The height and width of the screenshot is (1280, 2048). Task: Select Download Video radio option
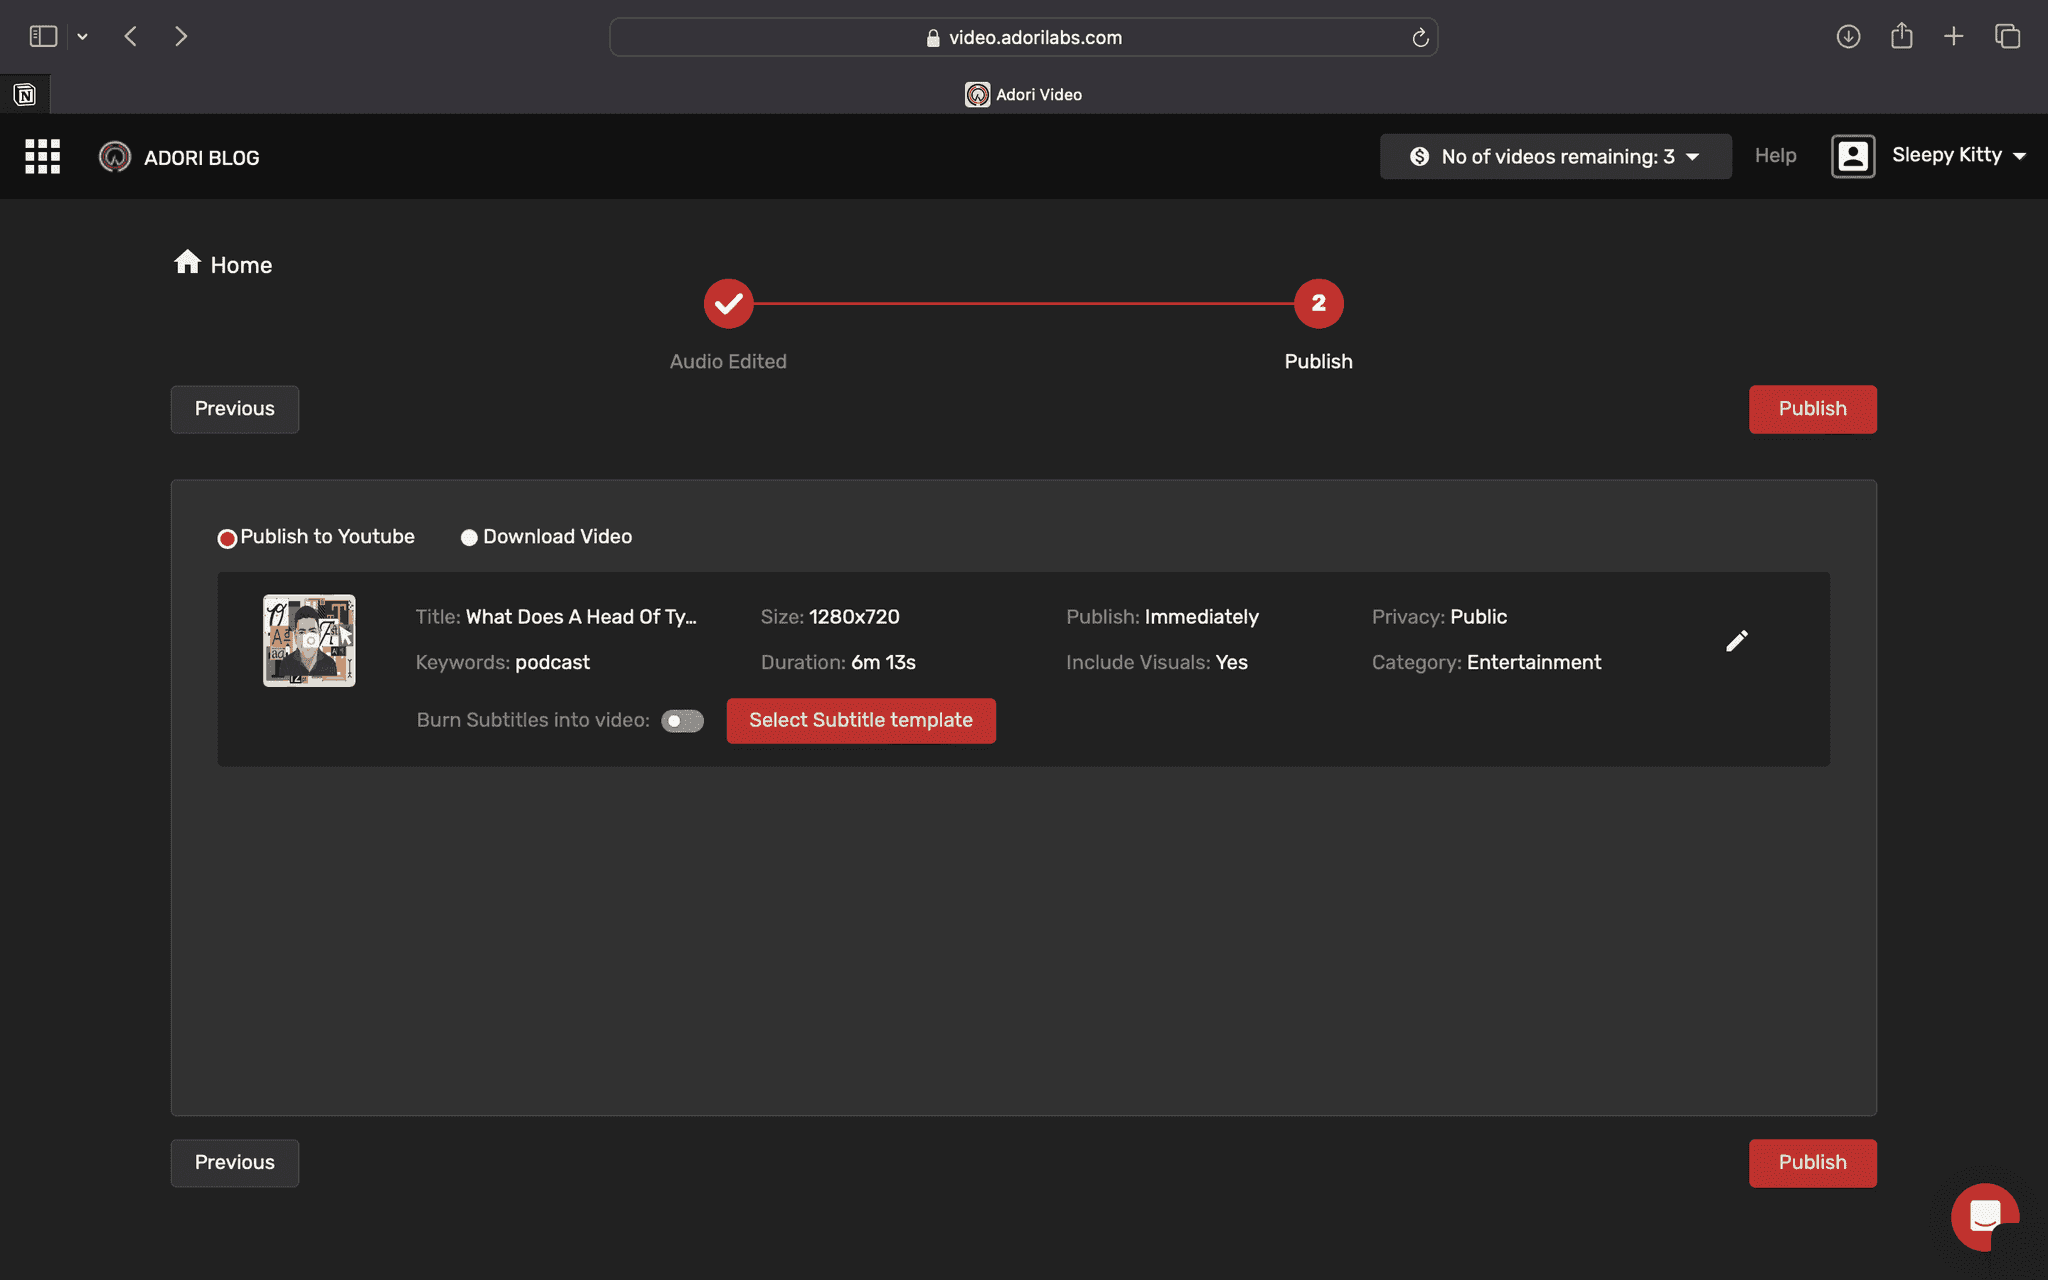469,538
